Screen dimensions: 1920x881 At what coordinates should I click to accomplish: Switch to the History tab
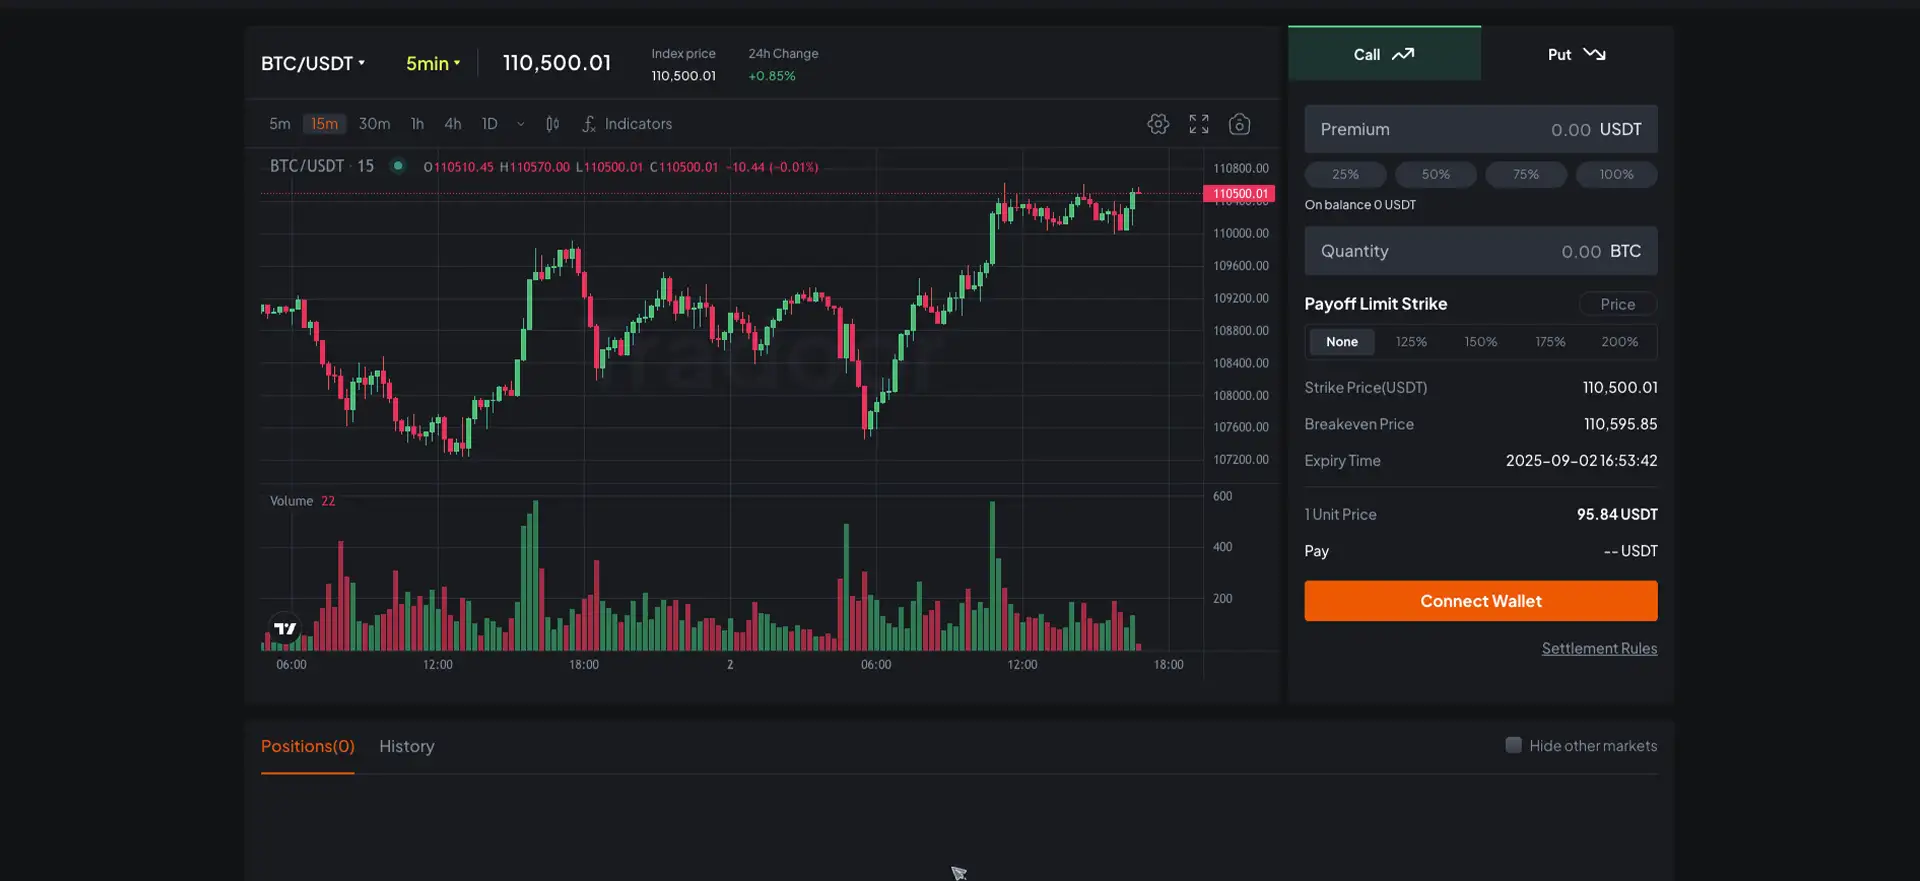(x=406, y=746)
